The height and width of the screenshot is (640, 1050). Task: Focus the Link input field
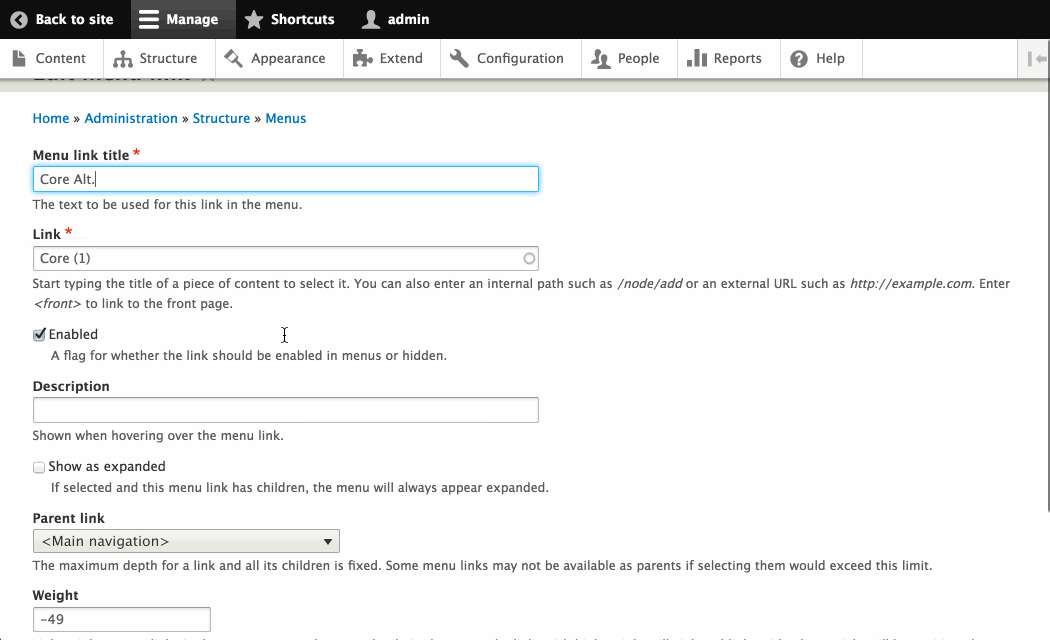286,258
